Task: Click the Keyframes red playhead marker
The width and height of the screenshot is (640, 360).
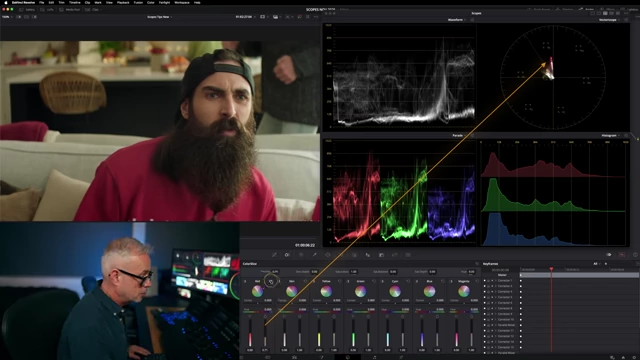Action: [x=551, y=269]
